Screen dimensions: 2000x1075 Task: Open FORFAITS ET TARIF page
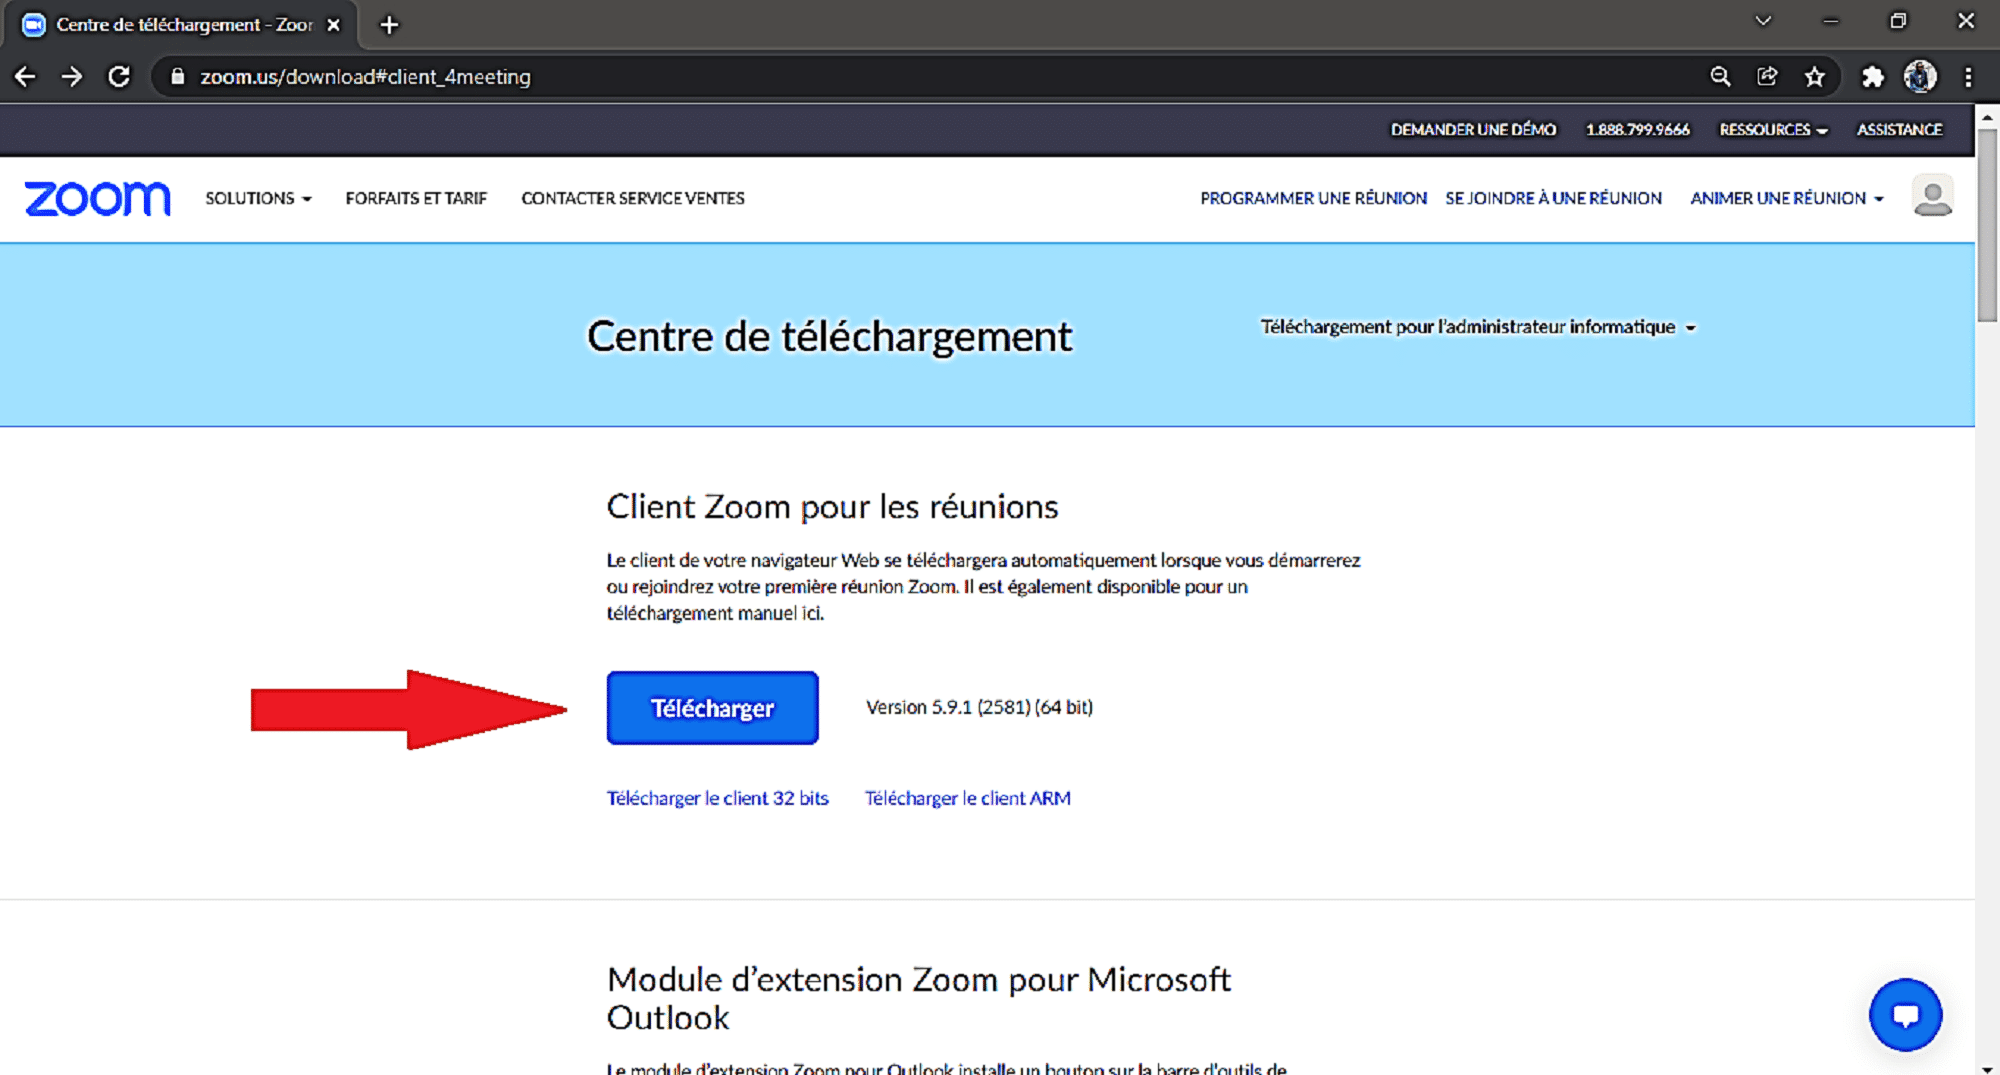(416, 198)
